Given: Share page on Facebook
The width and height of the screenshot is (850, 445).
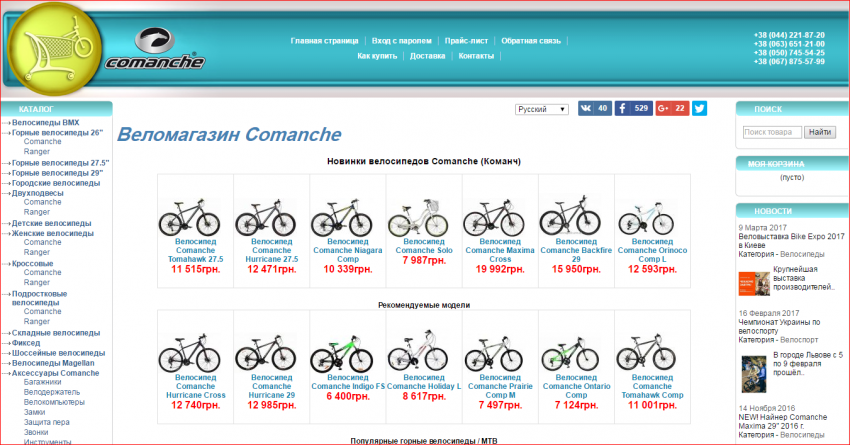Looking at the screenshot, I should [x=633, y=108].
